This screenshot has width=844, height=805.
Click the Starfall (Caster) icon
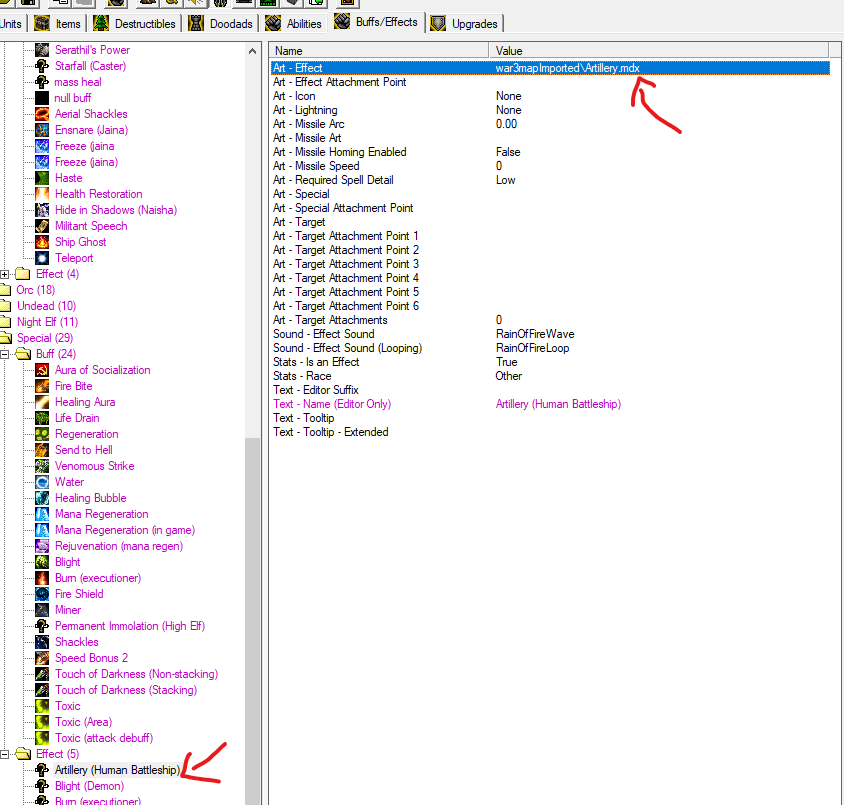tap(42, 66)
